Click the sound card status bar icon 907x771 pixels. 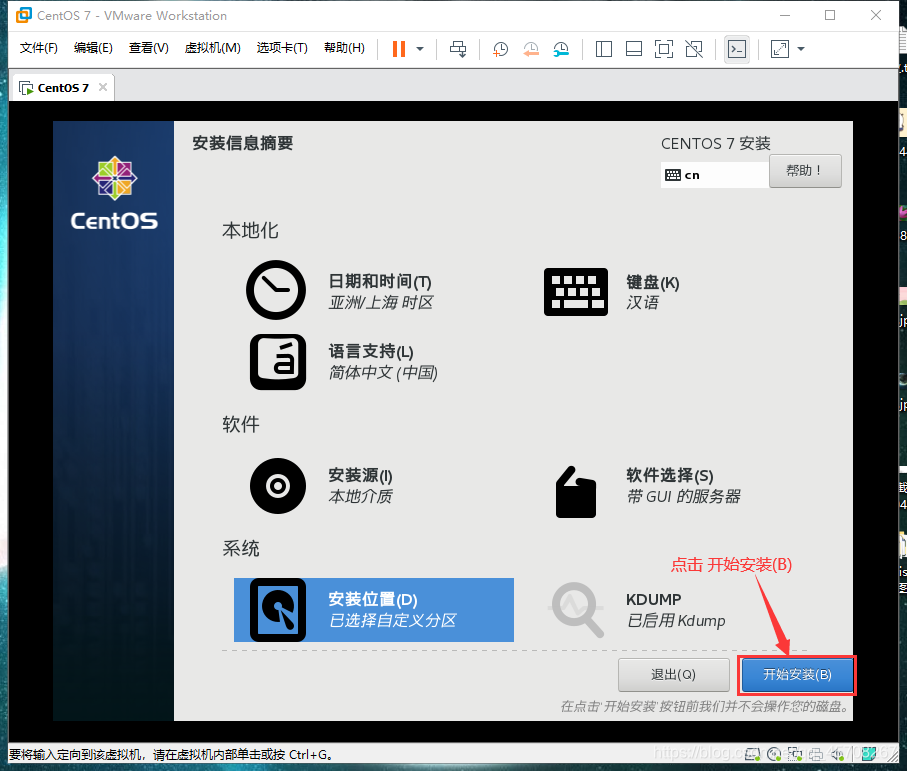point(838,754)
